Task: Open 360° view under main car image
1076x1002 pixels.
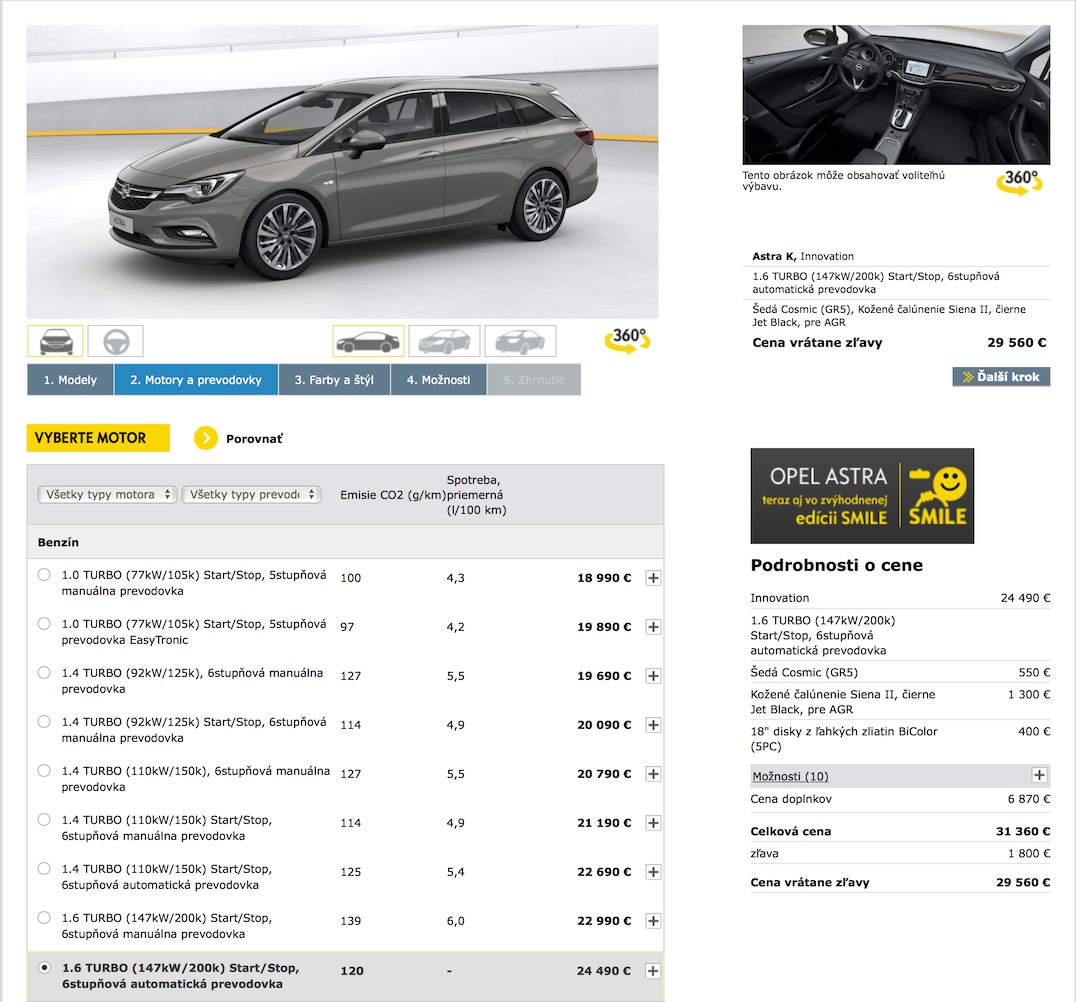Action: pos(627,340)
